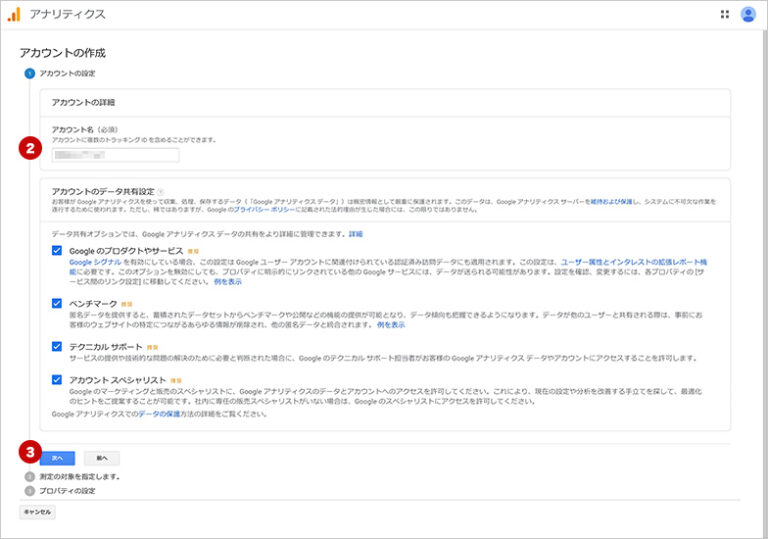Click the Google のプロダクトやサービス option label

pyautogui.click(x=126, y=251)
